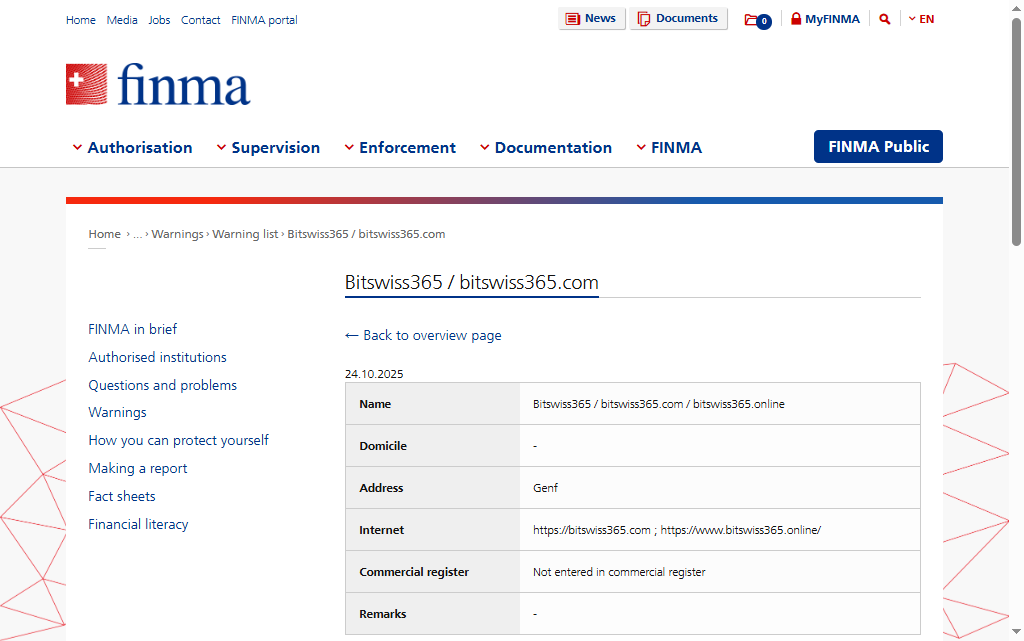1024x641 pixels.
Task: Follow the Back to overview page link
Action: pos(424,335)
